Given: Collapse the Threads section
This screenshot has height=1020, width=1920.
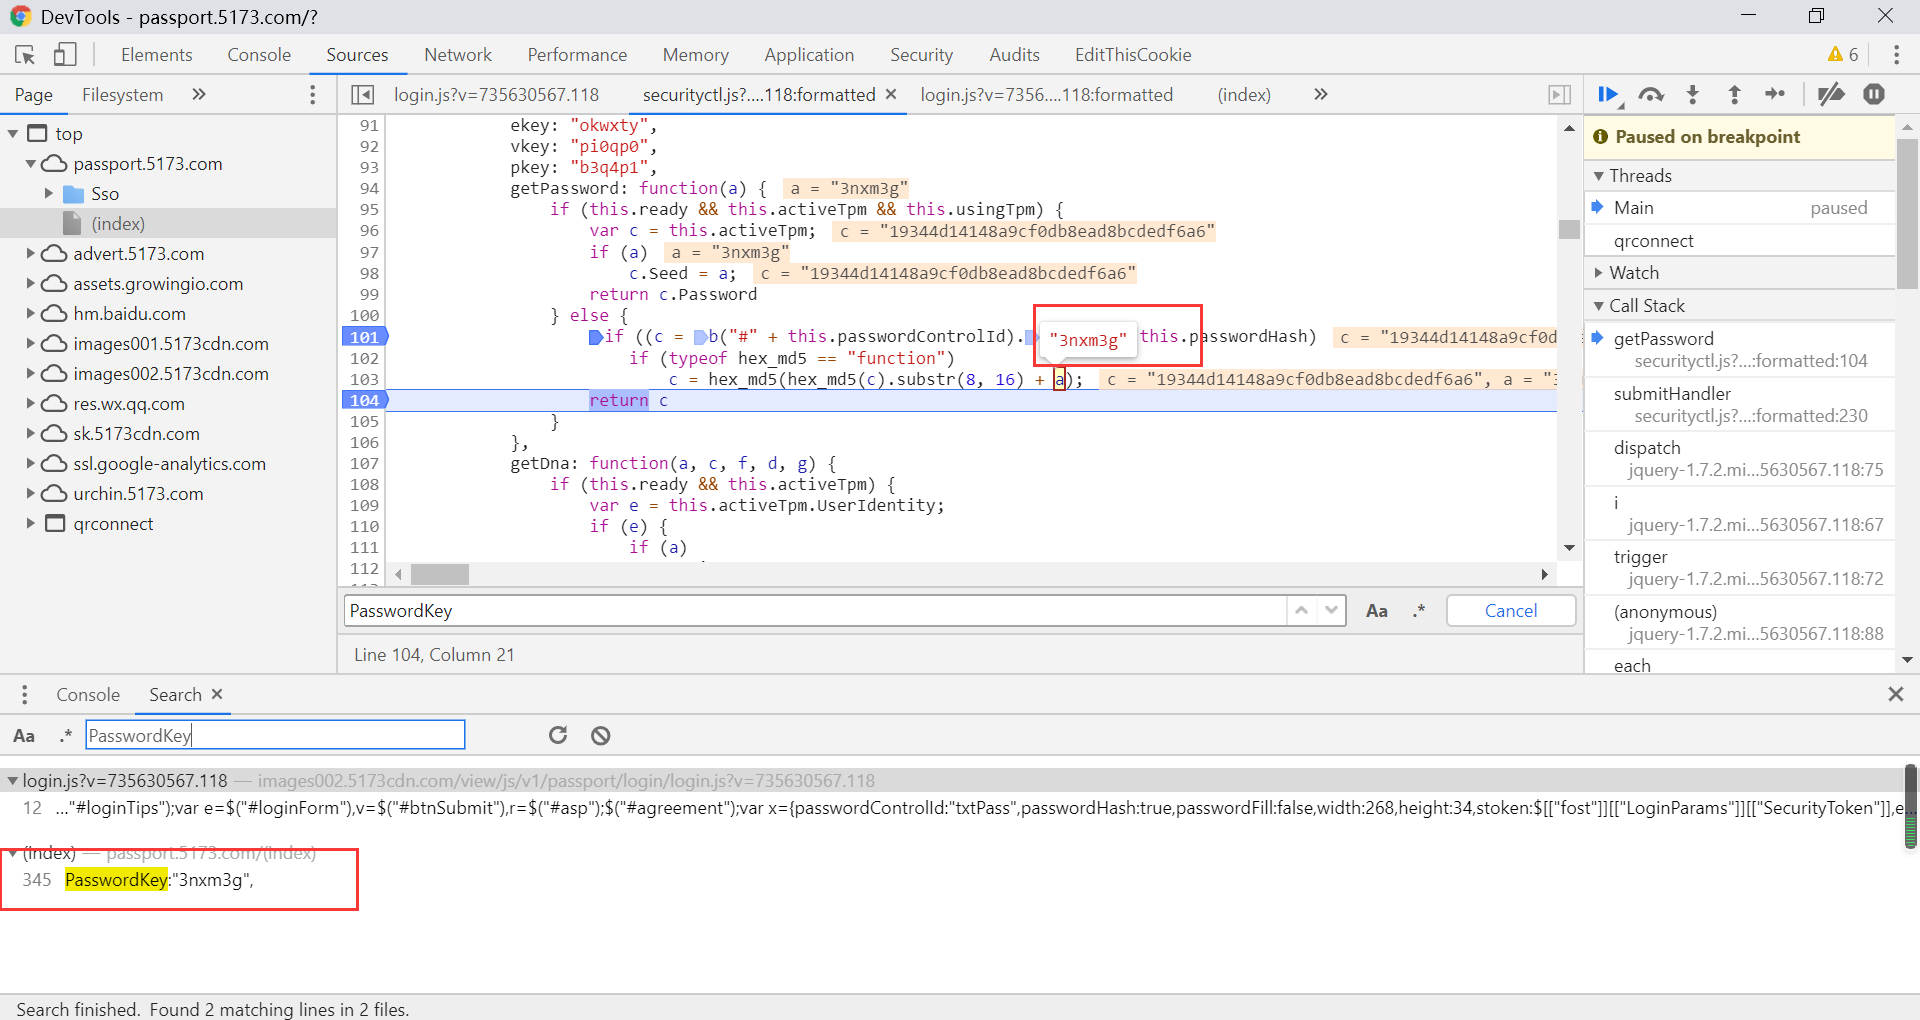Looking at the screenshot, I should [x=1599, y=175].
